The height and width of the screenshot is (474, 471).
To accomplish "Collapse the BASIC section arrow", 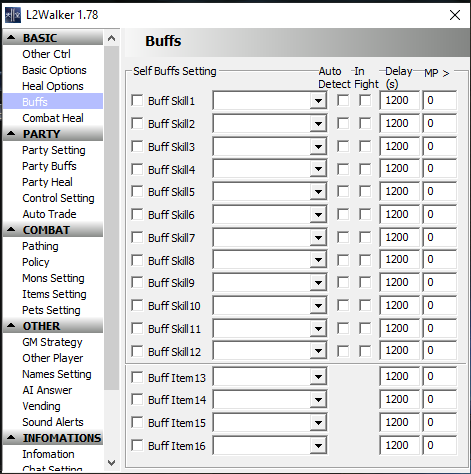I will click(x=11, y=38).
